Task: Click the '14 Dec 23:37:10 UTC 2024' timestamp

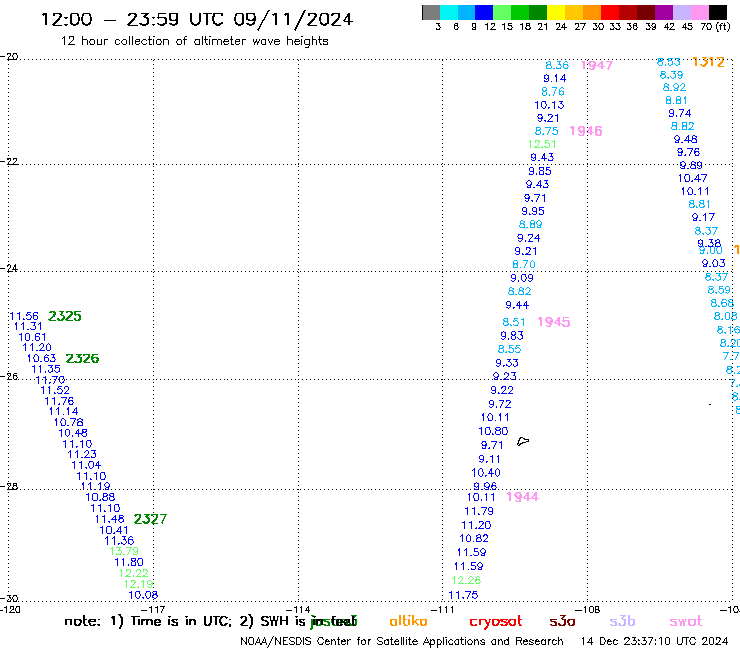Action: tap(654, 642)
